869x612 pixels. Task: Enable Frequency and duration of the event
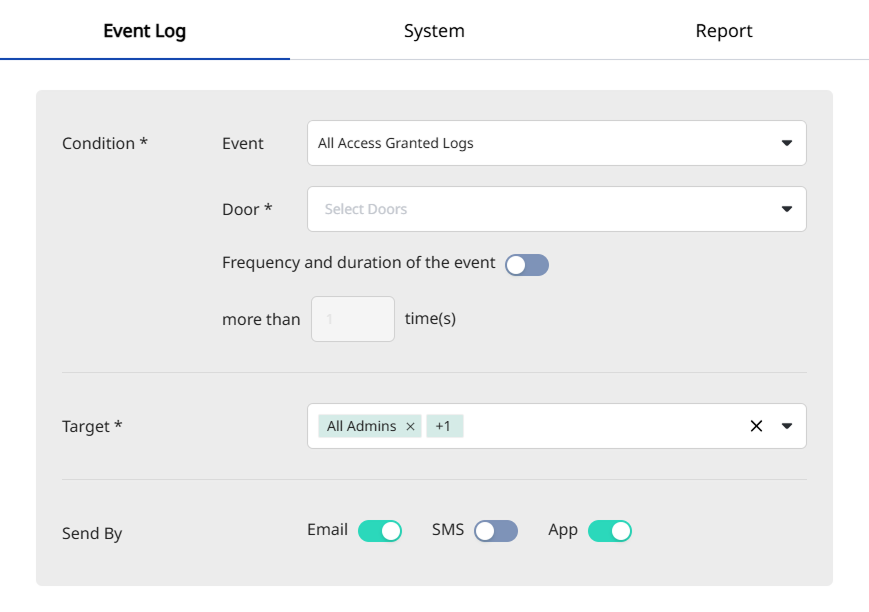tap(527, 265)
